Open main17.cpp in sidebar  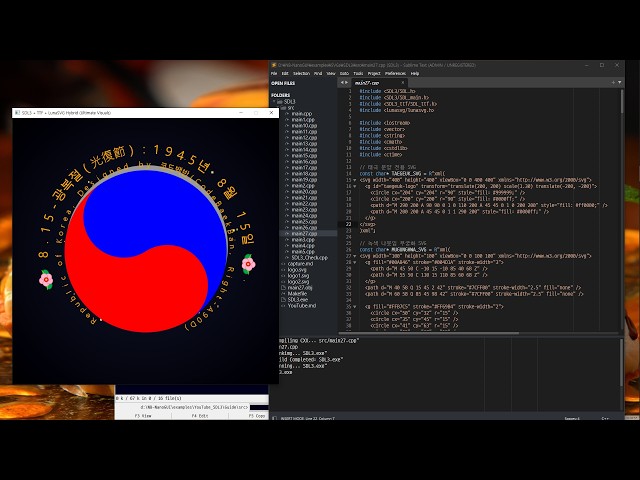304,167
